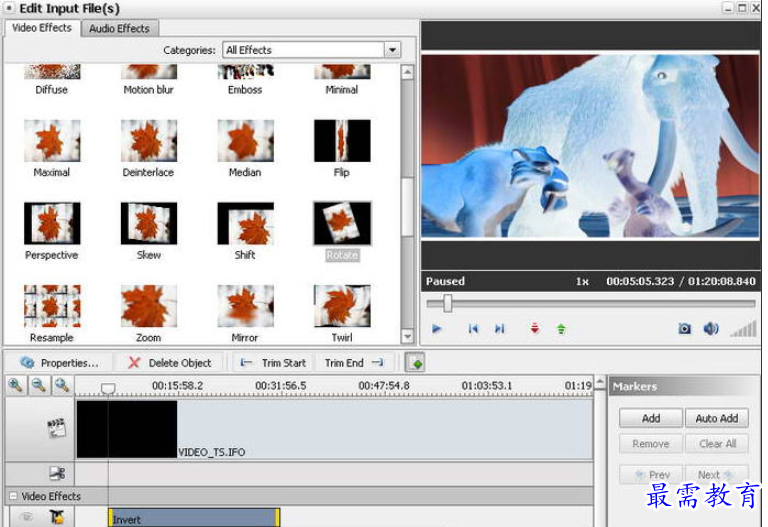
Task: Click the timeline playhead cursor
Action: coord(108,388)
